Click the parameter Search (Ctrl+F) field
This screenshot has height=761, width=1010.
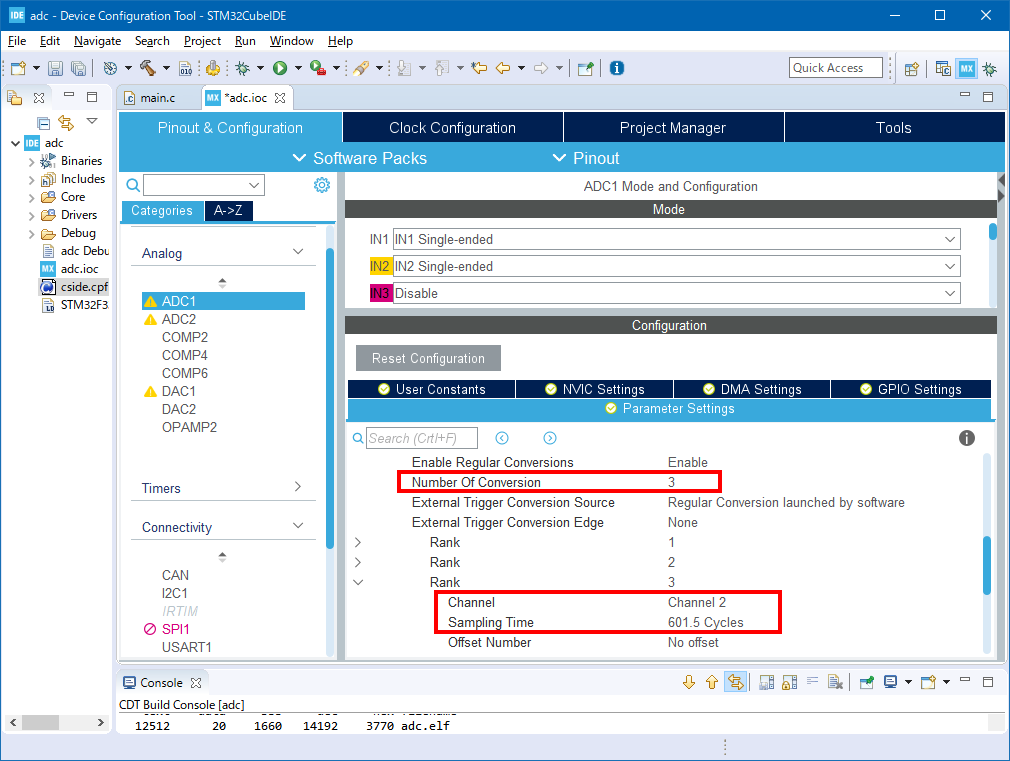tap(422, 438)
